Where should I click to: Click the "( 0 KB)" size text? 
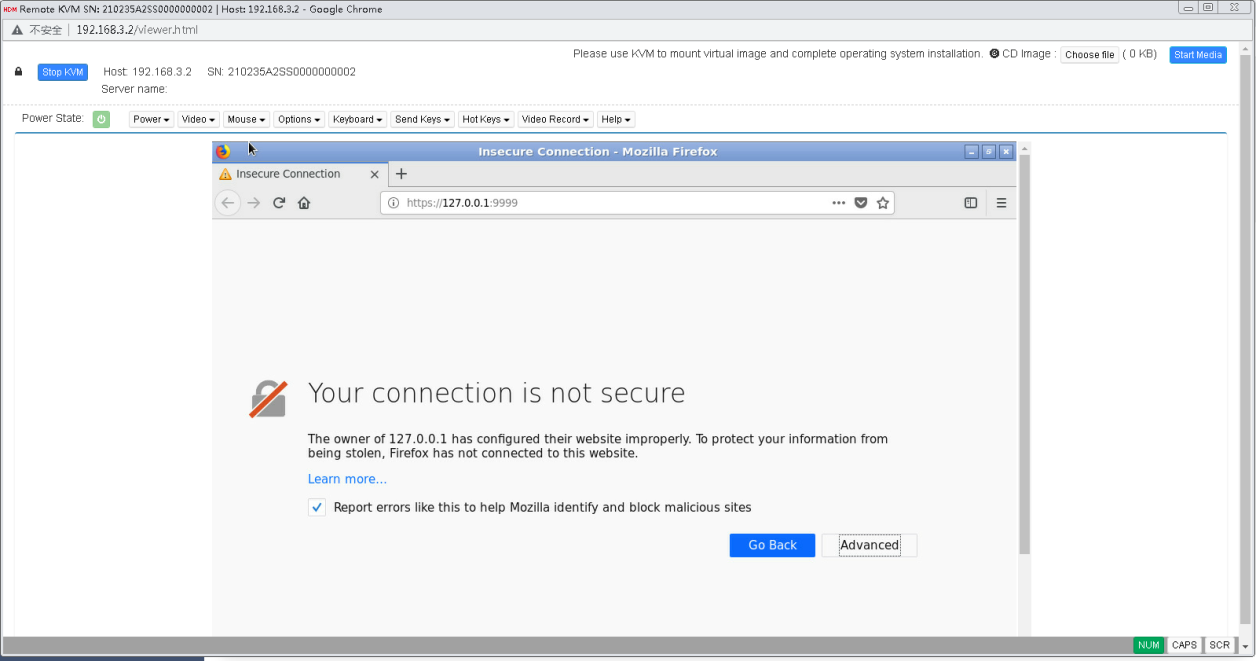tap(1140, 54)
